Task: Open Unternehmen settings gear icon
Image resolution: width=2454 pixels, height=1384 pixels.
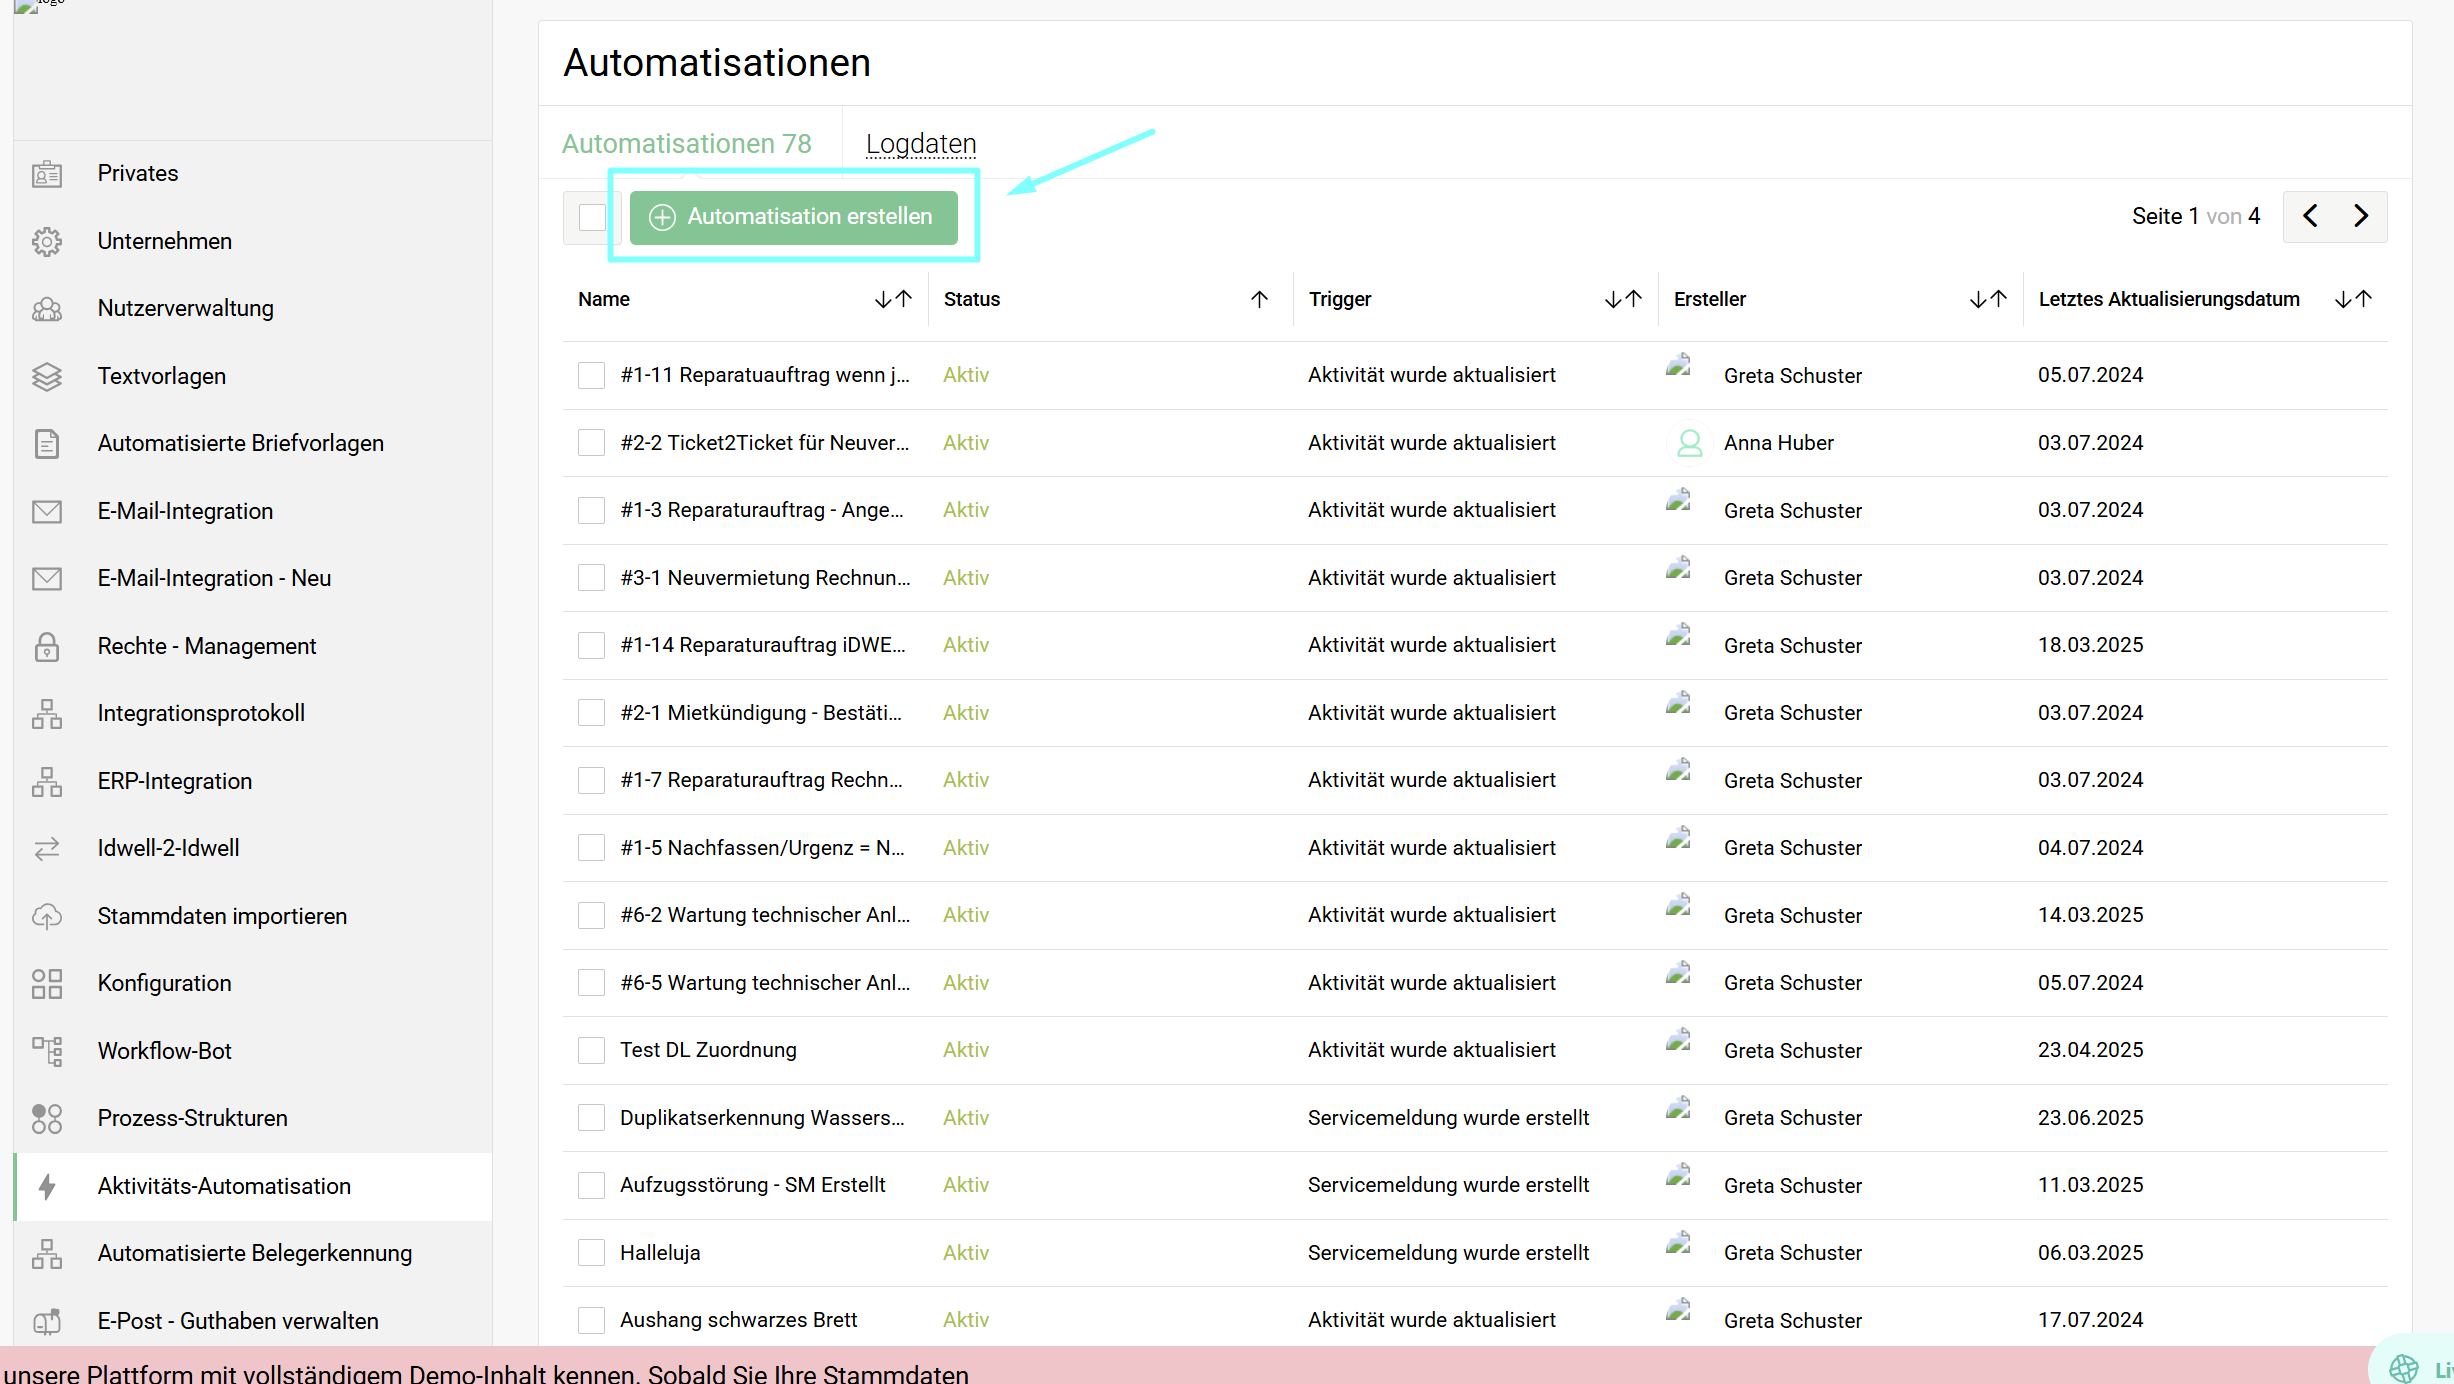Action: point(47,241)
